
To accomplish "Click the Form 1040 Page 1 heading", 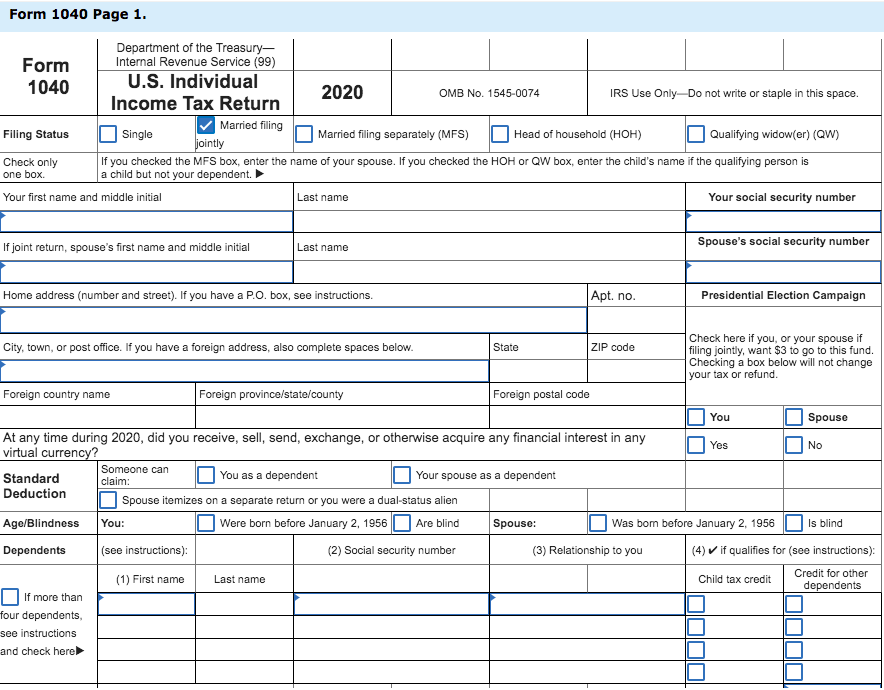I will [78, 15].
